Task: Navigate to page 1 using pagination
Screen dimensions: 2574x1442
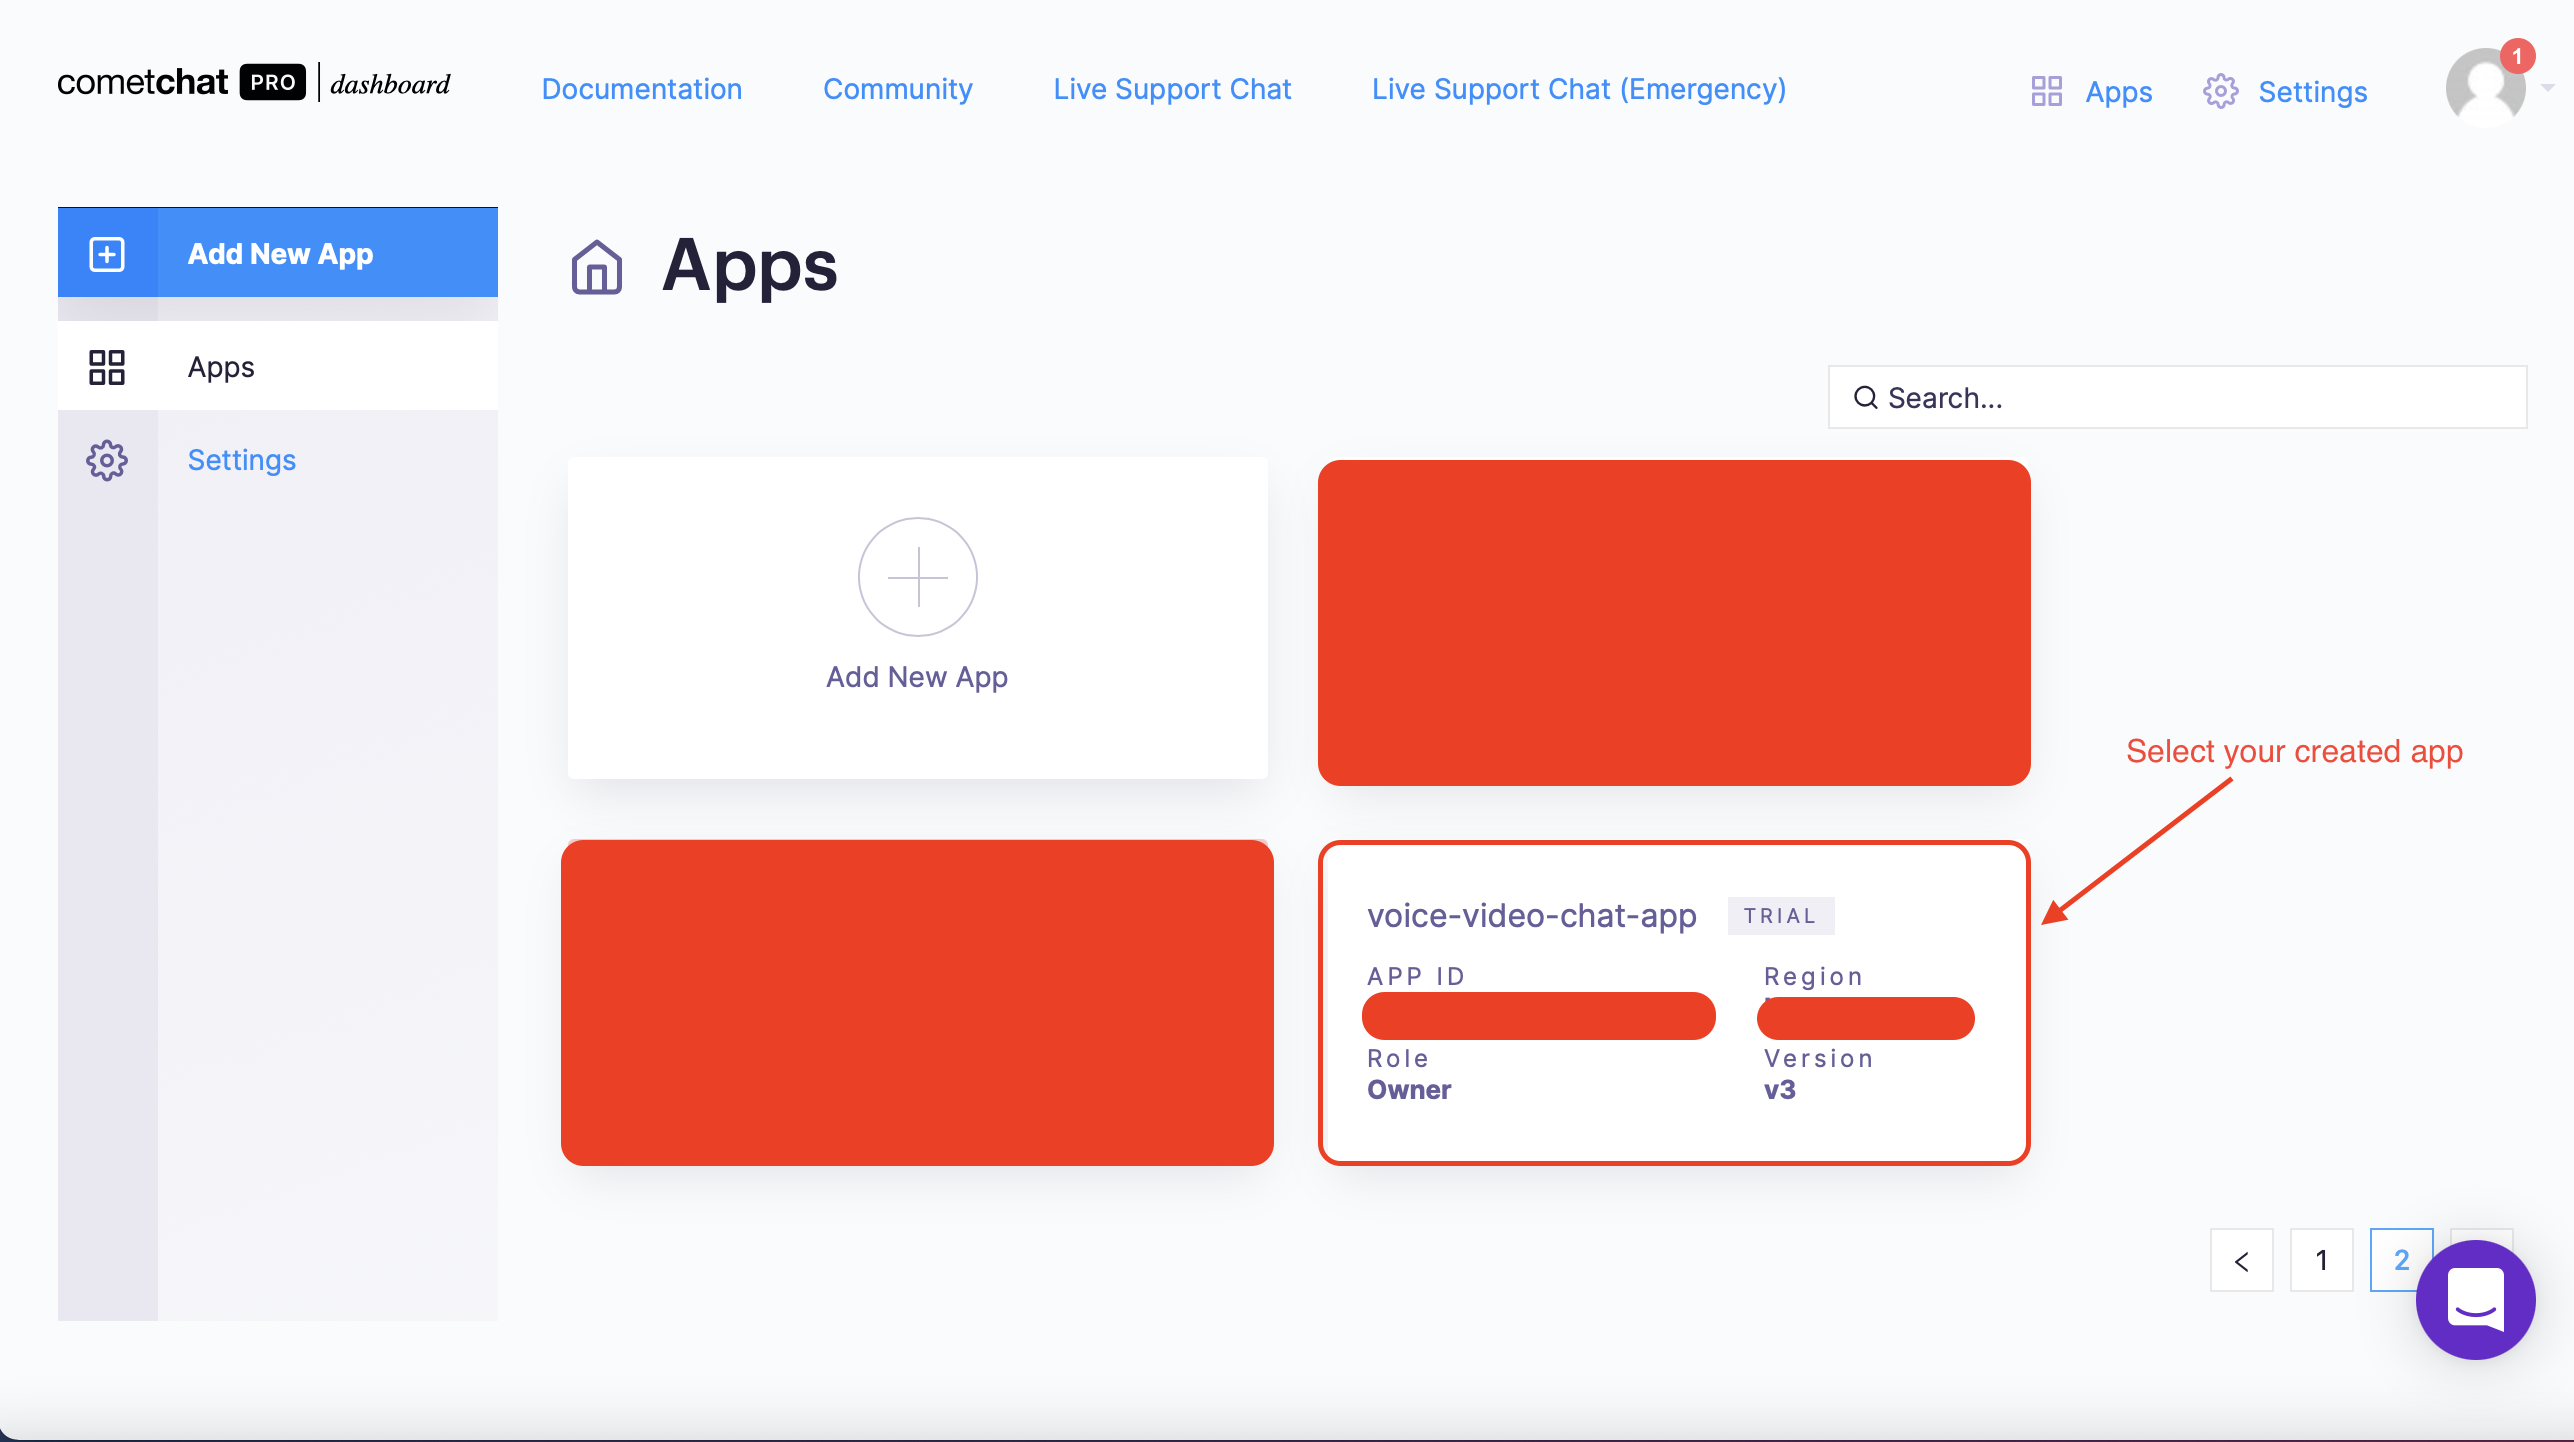Action: point(2319,1260)
